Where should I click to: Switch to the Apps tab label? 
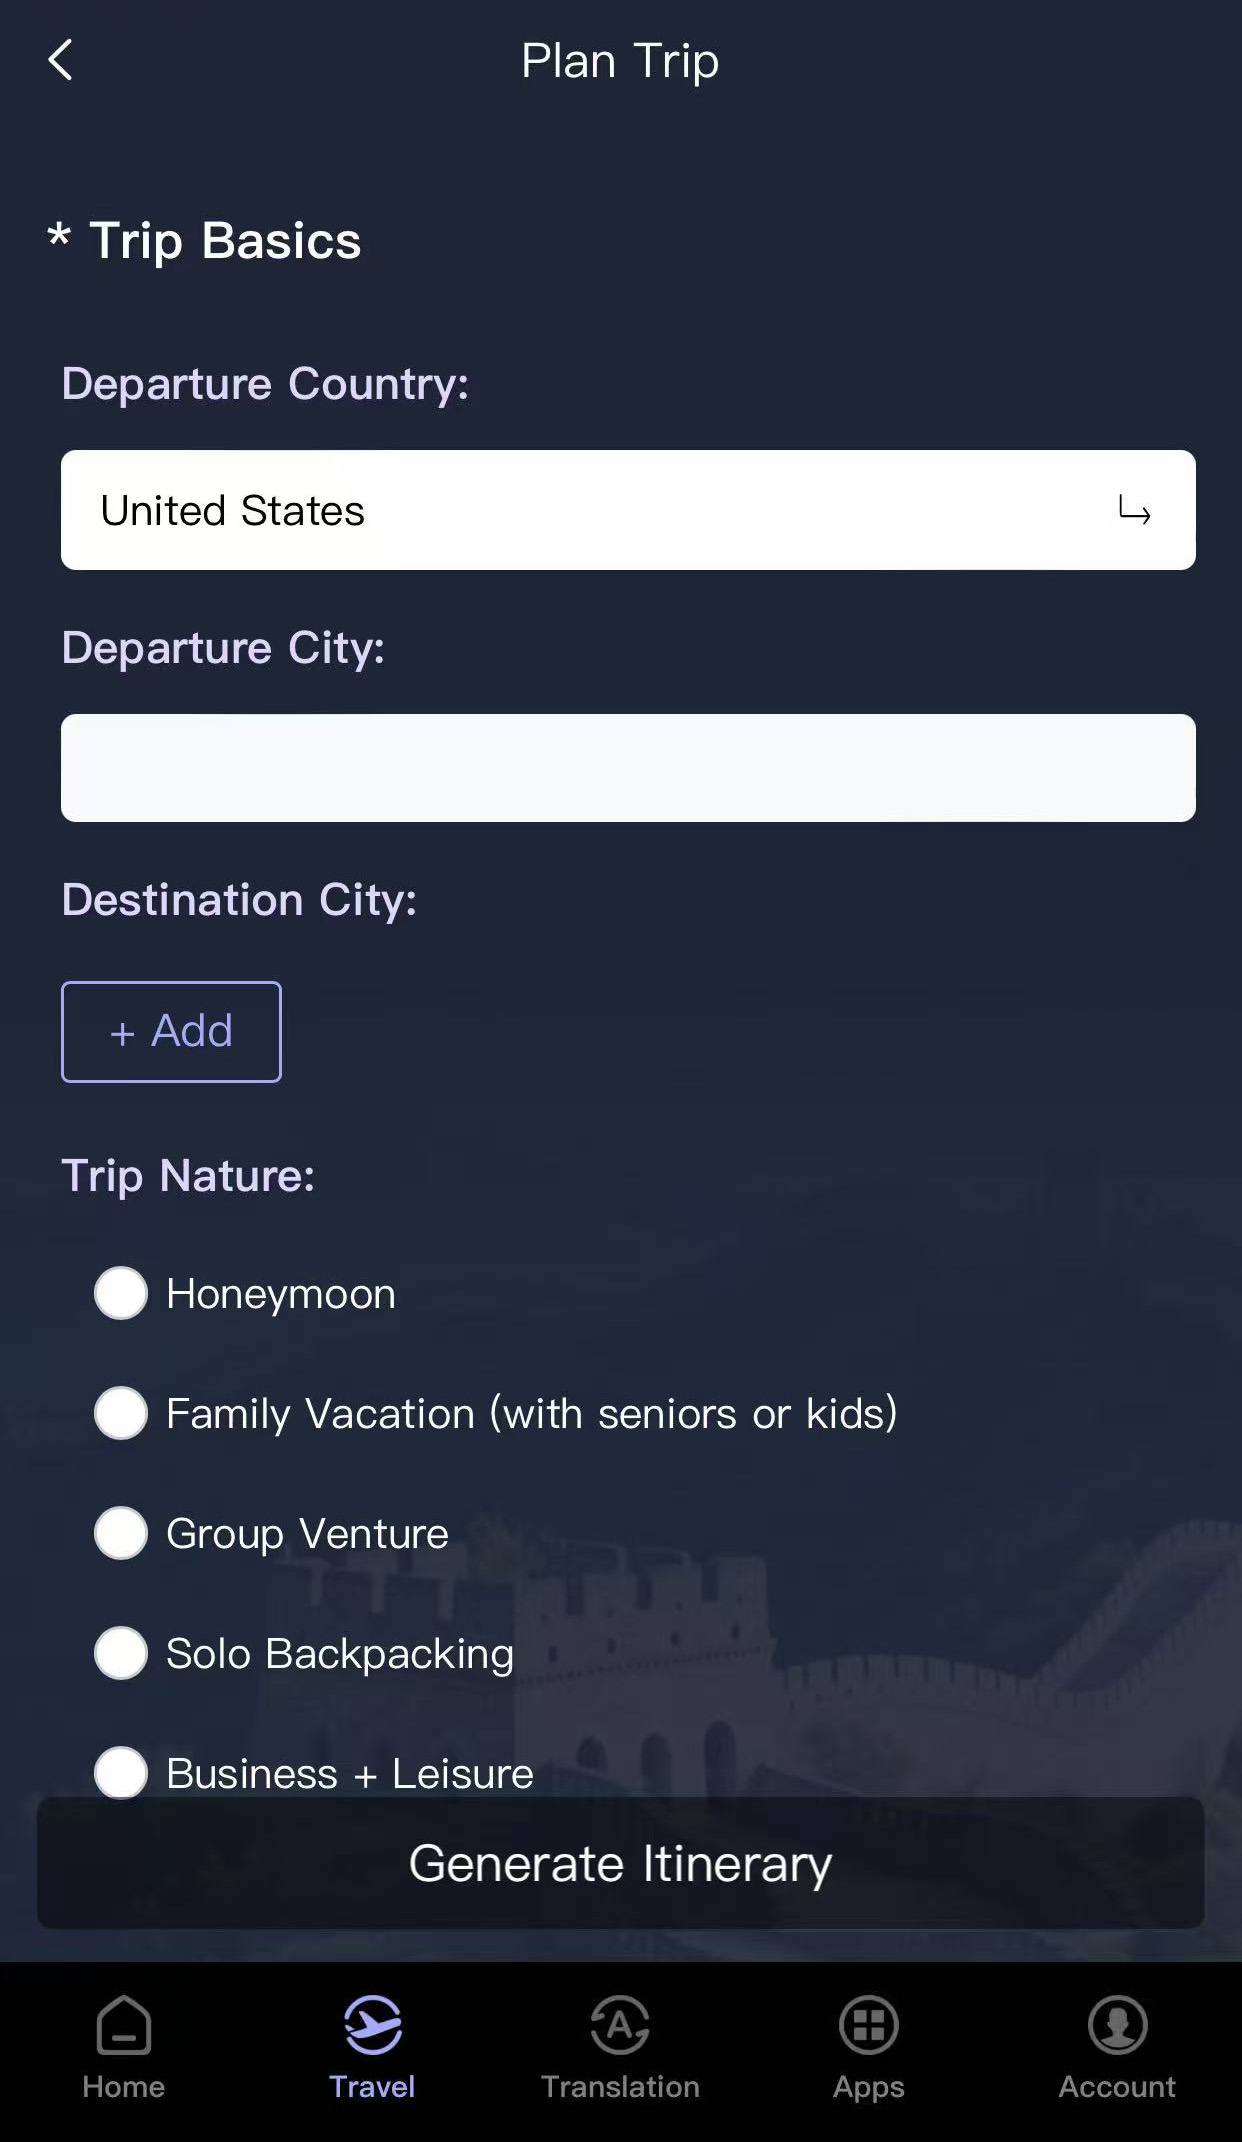coord(868,2087)
